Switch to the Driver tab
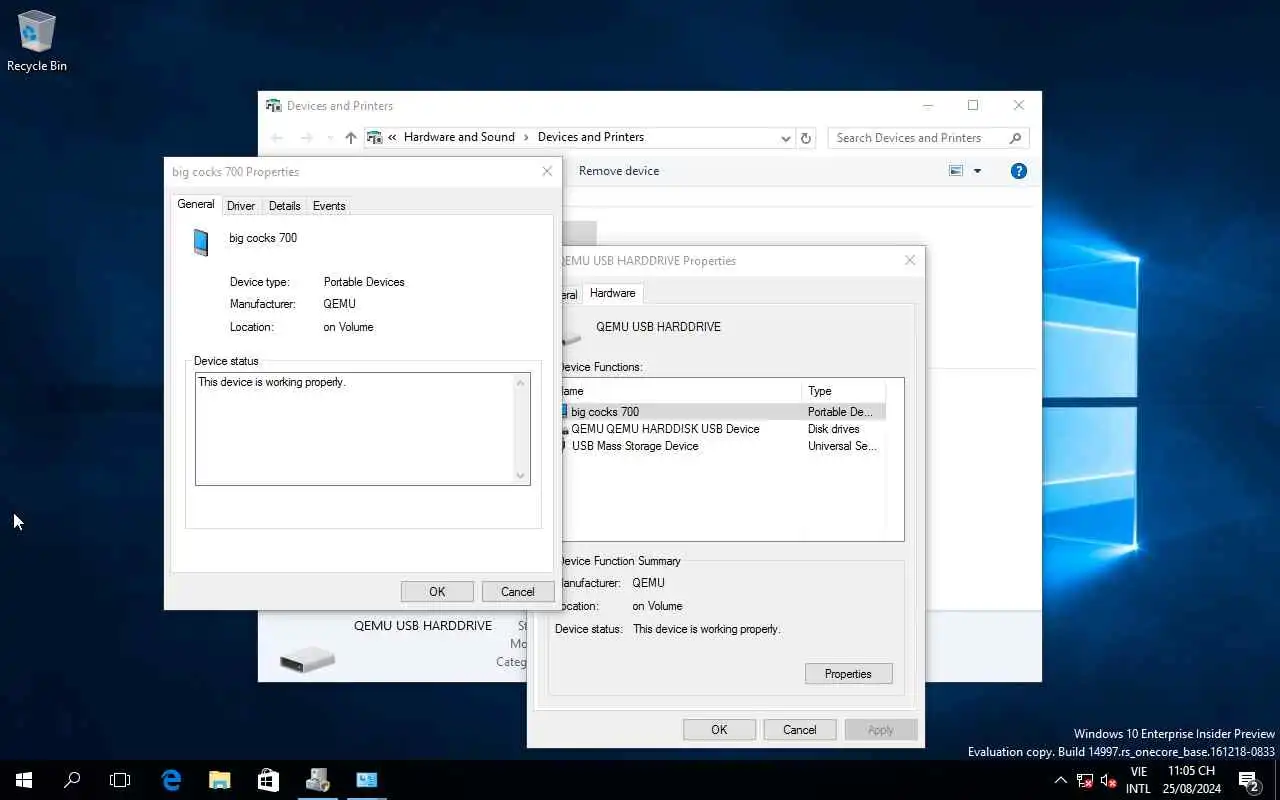The image size is (1280, 800). 241,205
